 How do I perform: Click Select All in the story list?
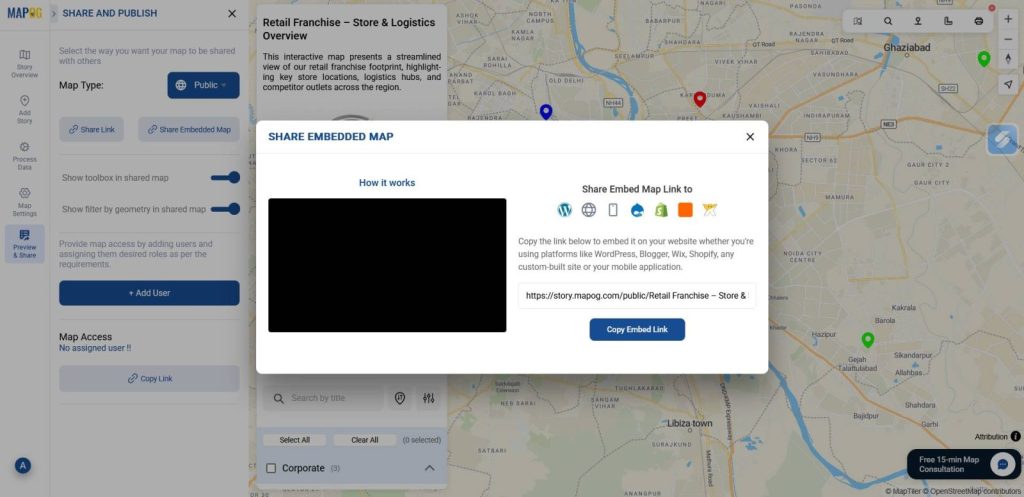coord(295,440)
